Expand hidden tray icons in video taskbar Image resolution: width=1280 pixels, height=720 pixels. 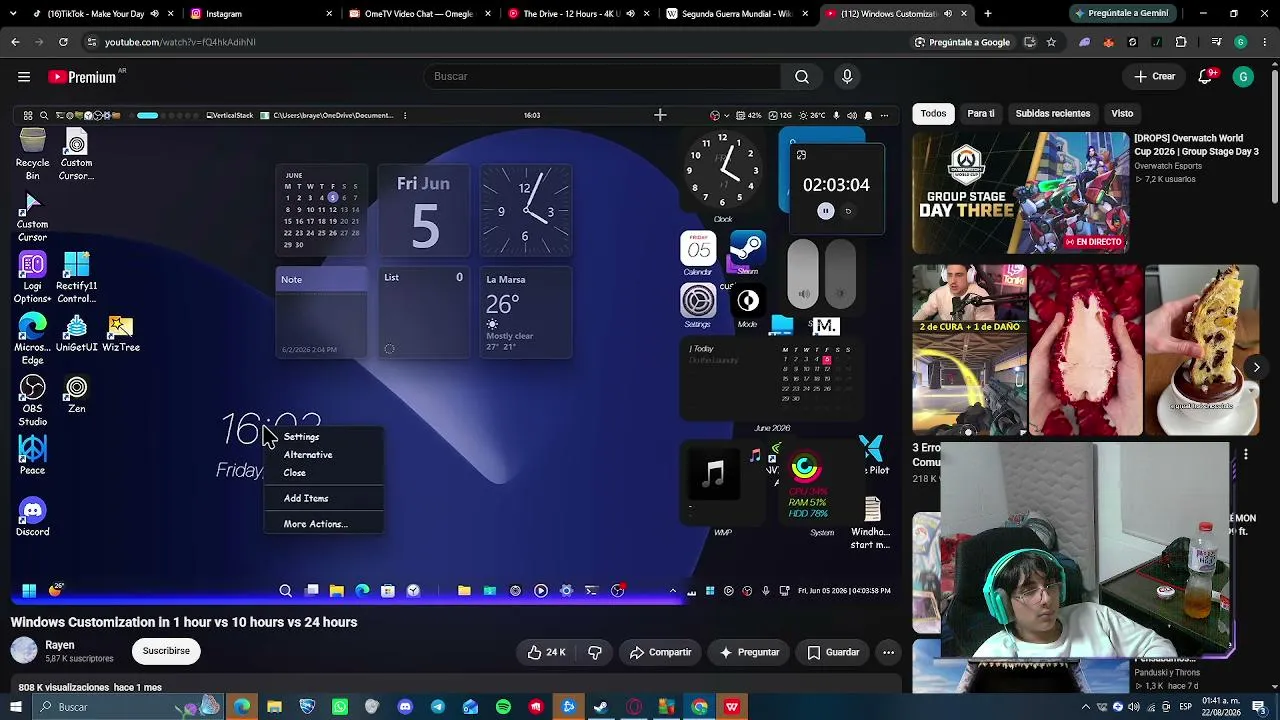pyautogui.click(x=672, y=591)
